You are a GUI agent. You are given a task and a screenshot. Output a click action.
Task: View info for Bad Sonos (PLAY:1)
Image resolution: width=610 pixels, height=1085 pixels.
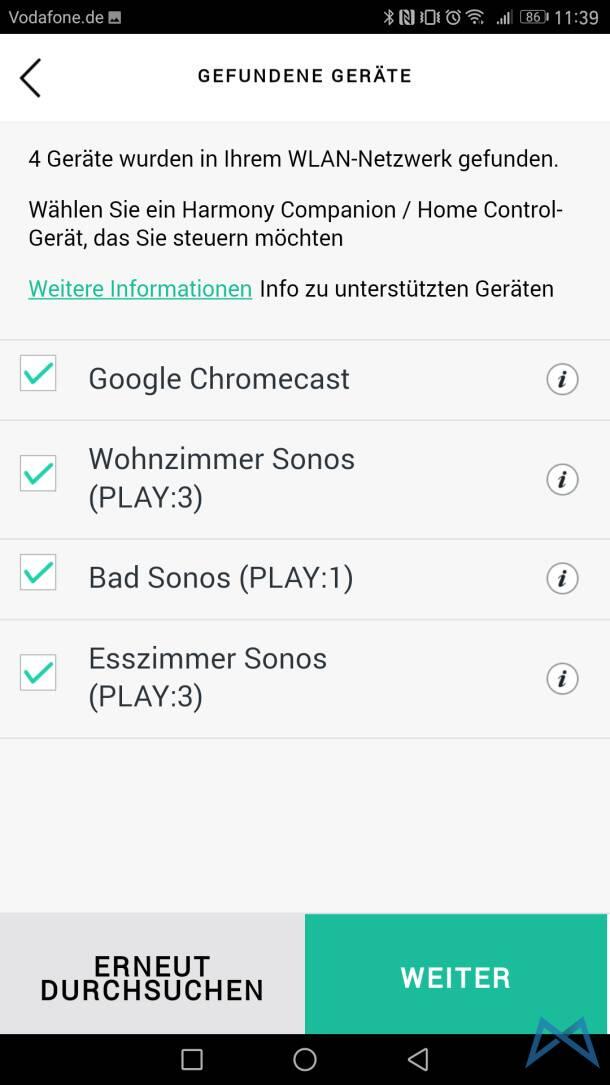pos(562,578)
